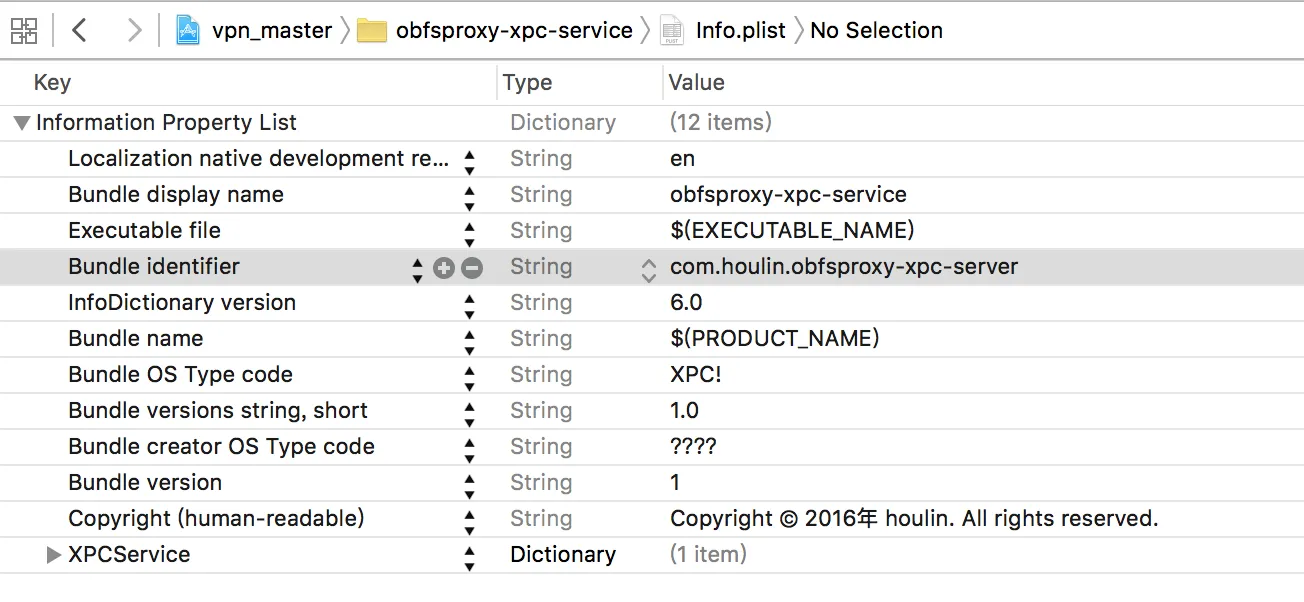Open Bundle identifier key name stepper

[x=418, y=268]
